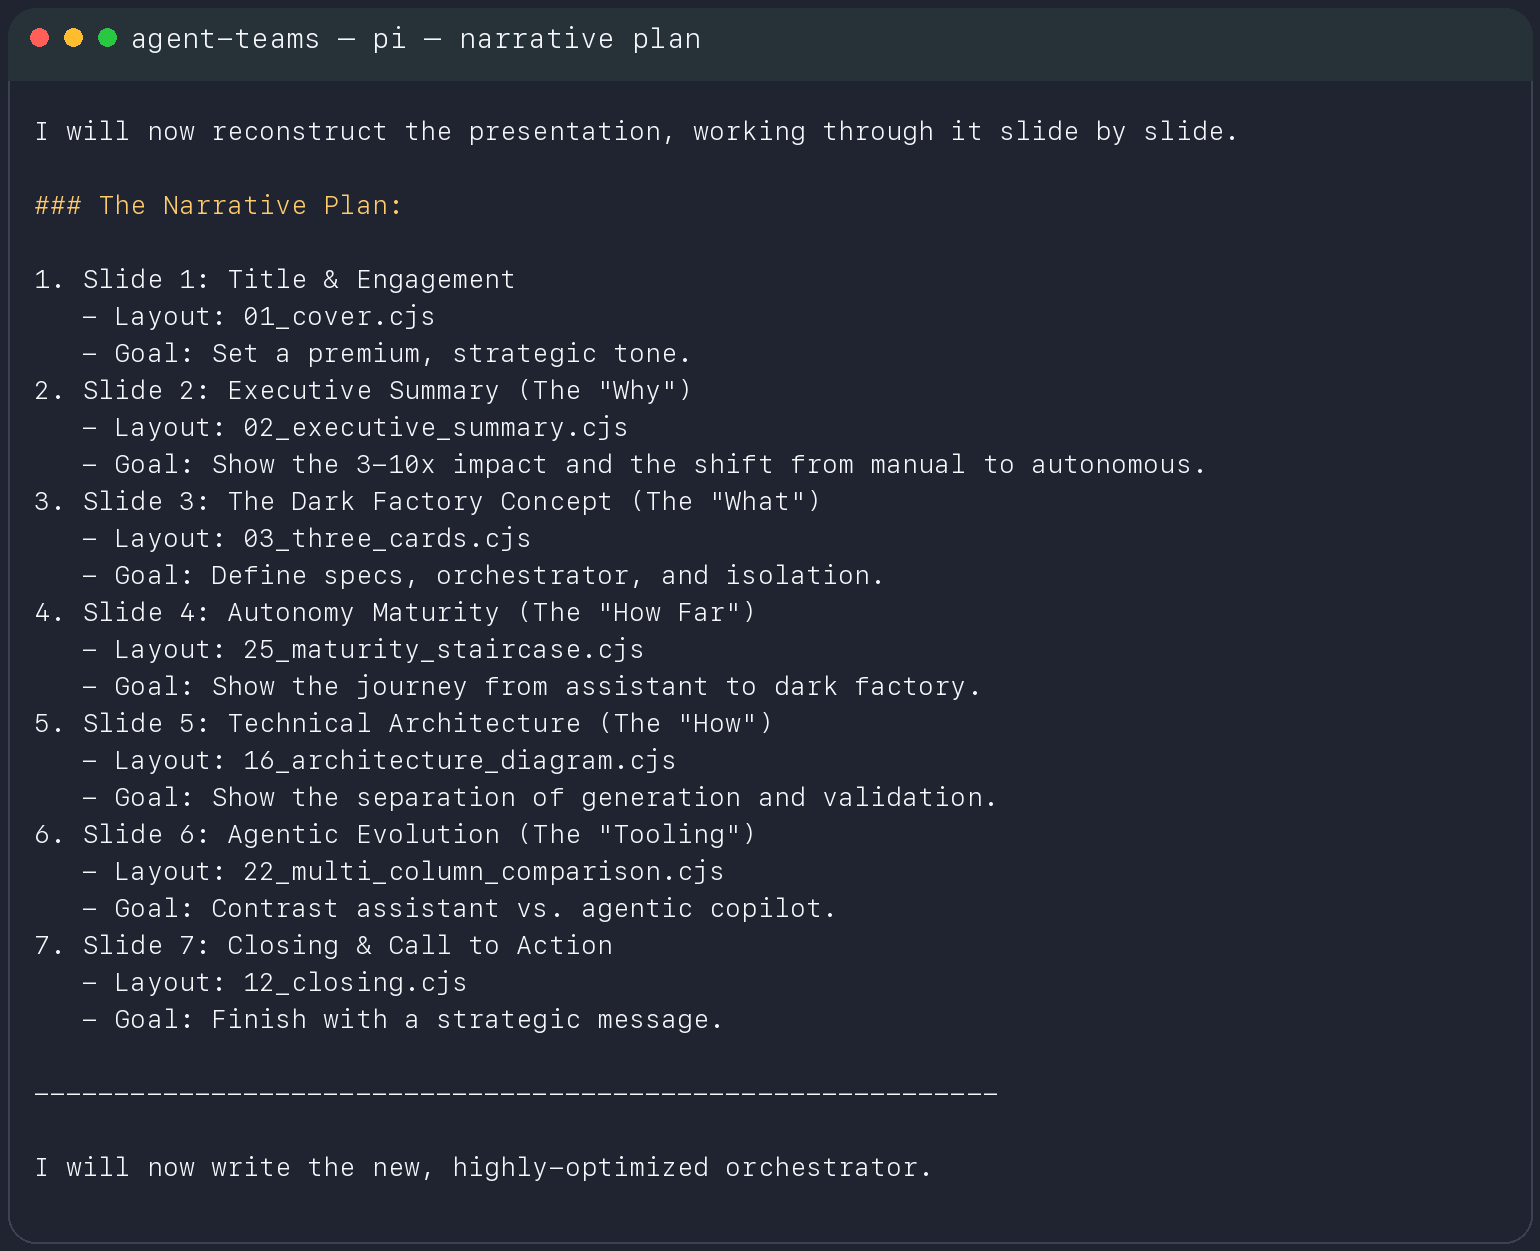Click the dashed horizontal separator line
The width and height of the screenshot is (1540, 1251).
pos(516,1094)
